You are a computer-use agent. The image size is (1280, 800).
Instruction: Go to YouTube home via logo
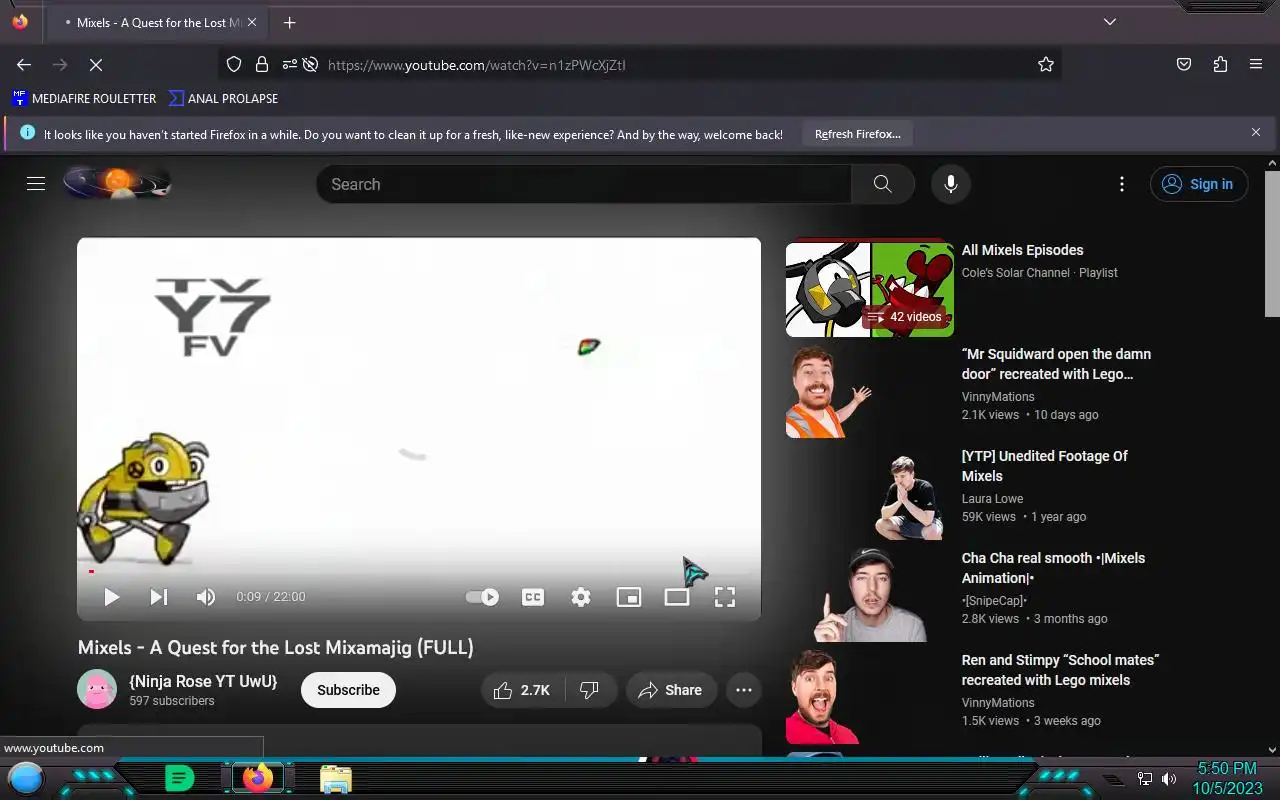pos(117,183)
